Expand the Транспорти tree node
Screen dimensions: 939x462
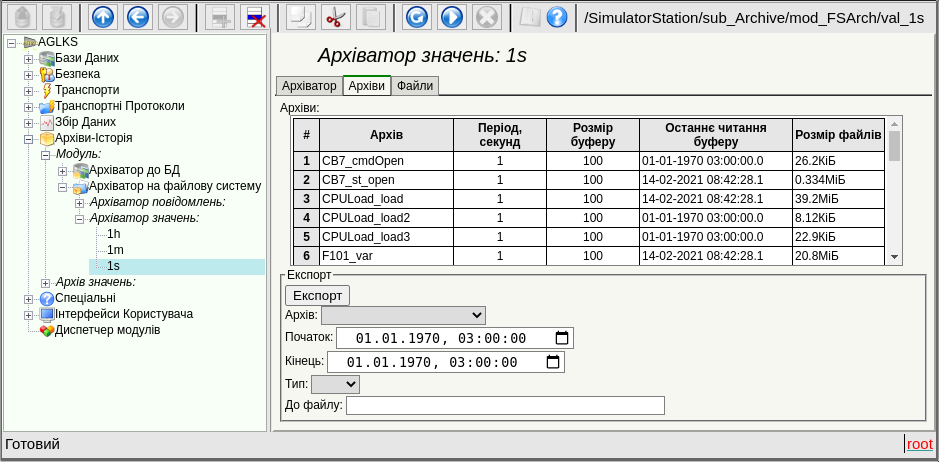click(x=29, y=90)
